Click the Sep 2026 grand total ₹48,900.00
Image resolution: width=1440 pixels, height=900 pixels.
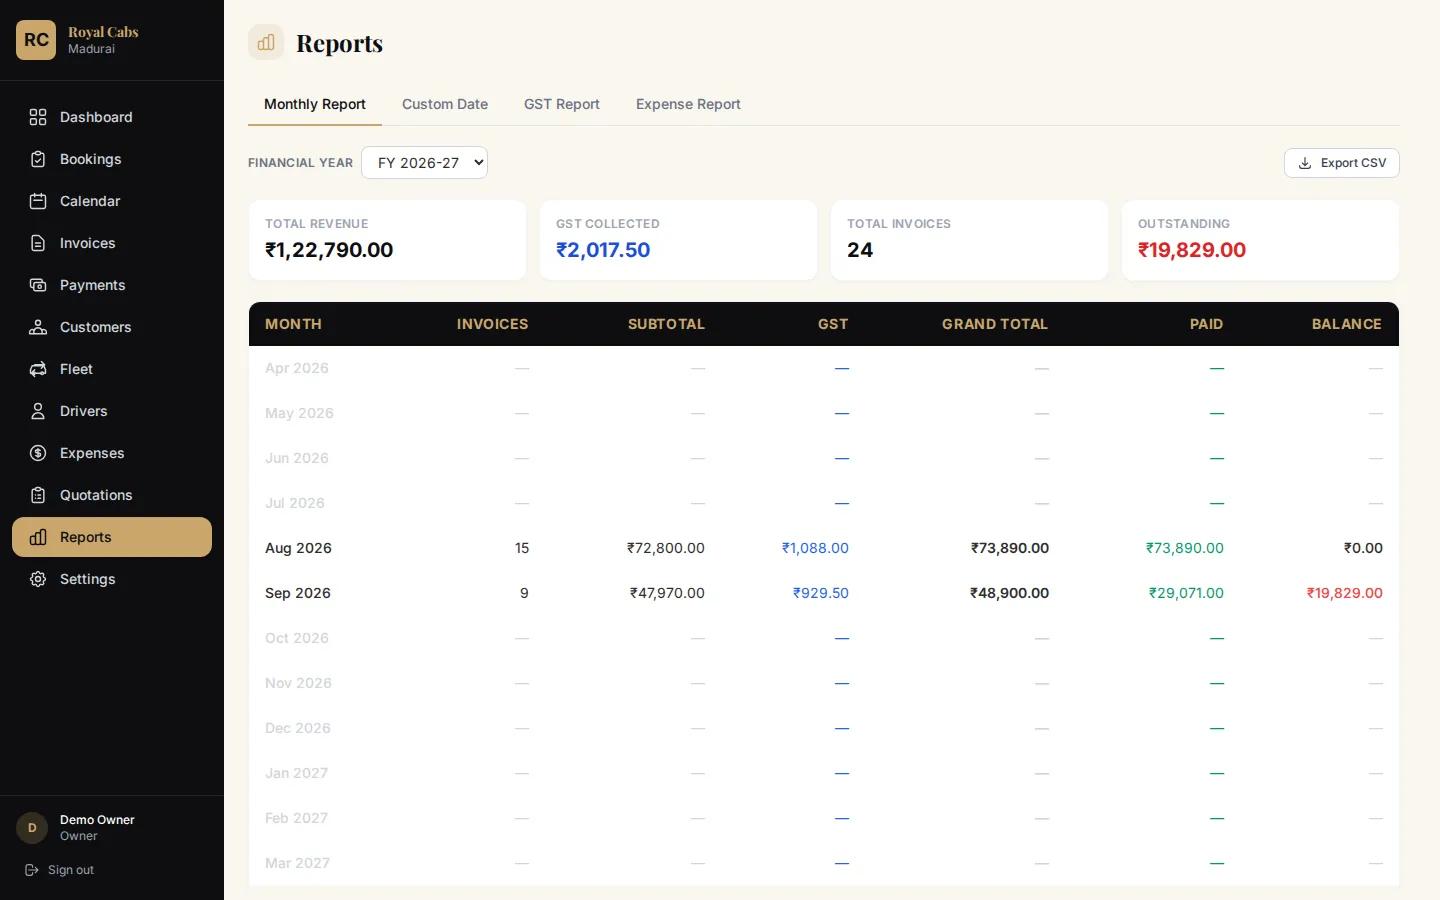coord(1009,593)
